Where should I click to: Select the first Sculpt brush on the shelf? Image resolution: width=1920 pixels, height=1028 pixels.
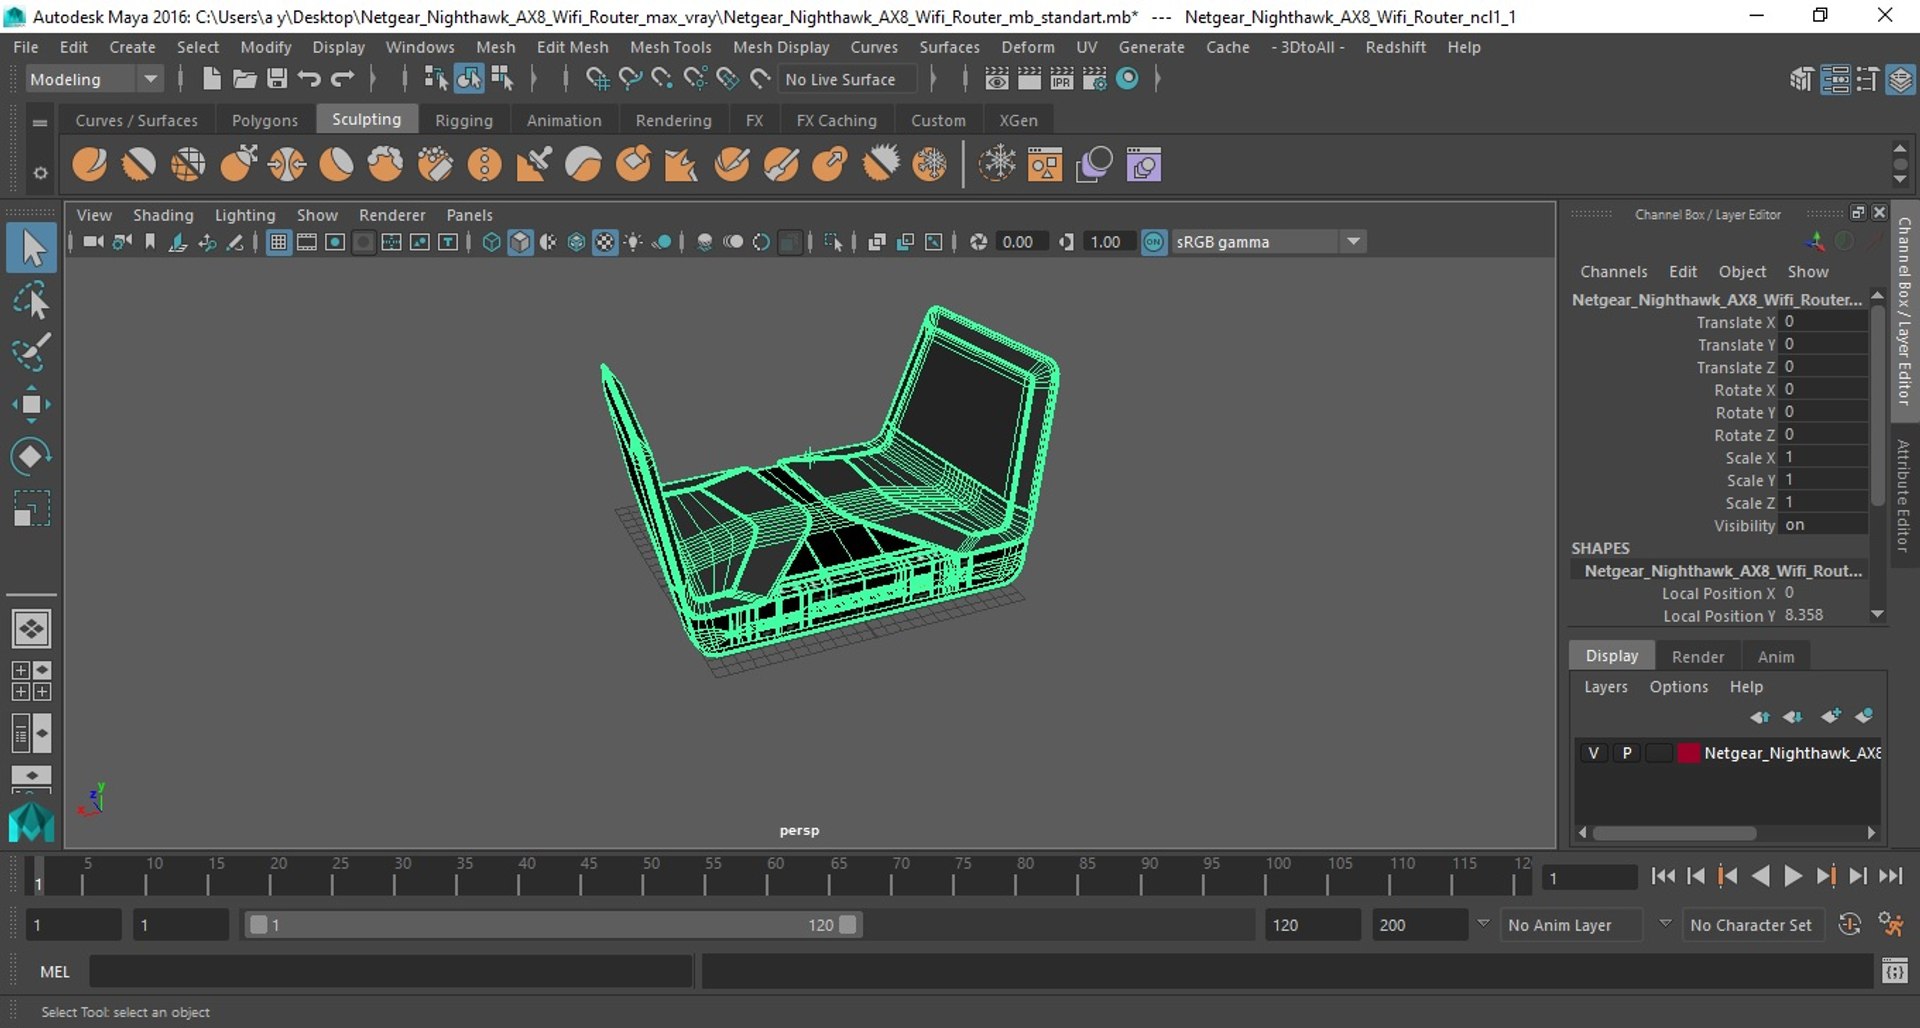click(x=90, y=164)
